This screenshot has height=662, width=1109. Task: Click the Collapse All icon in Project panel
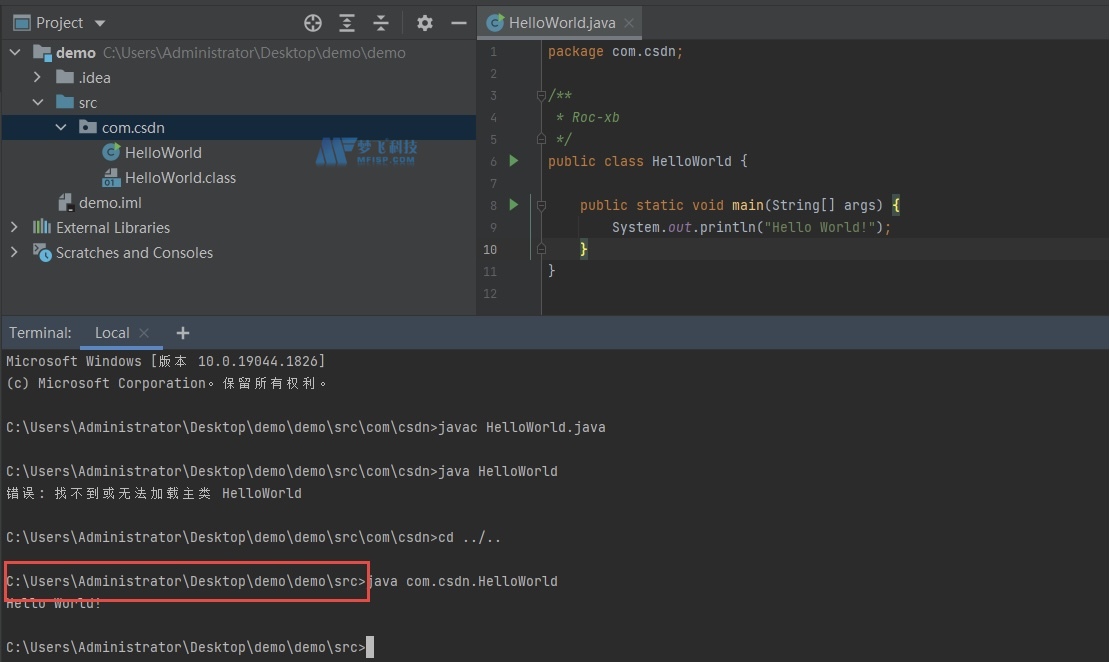pyautogui.click(x=381, y=23)
